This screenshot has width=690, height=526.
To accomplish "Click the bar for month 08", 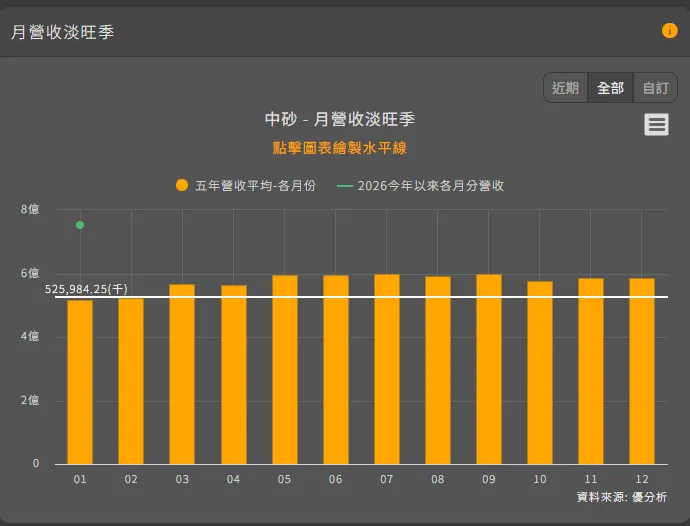I will point(438,370).
